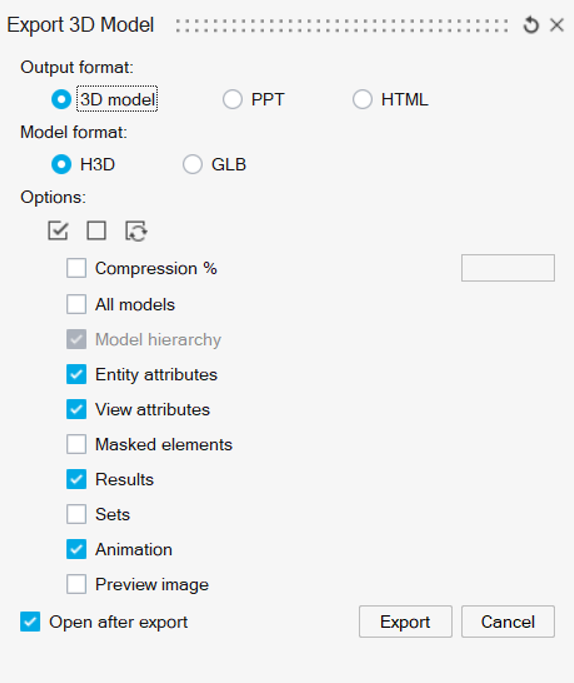Screen dimensions: 574x683
Task: Click the reverse selection icon
Action: 136,231
